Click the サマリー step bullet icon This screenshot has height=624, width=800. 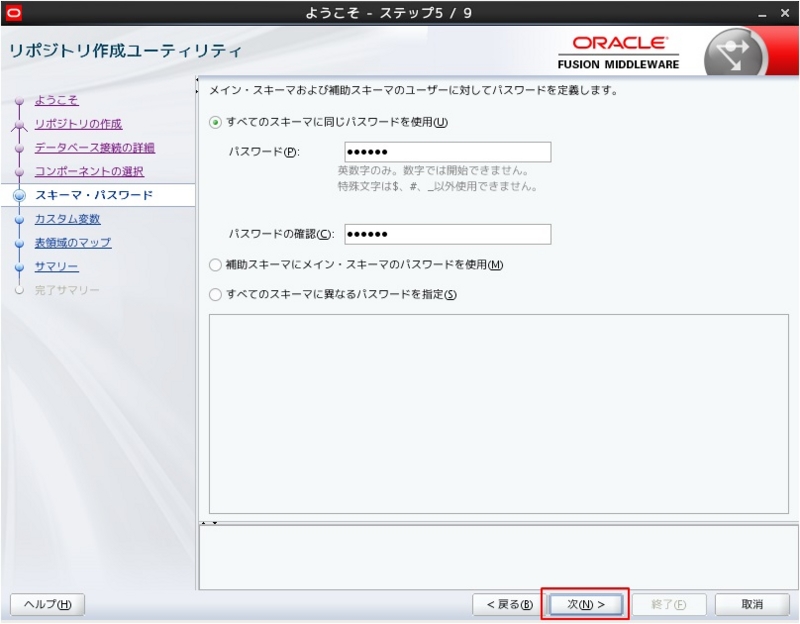19,267
